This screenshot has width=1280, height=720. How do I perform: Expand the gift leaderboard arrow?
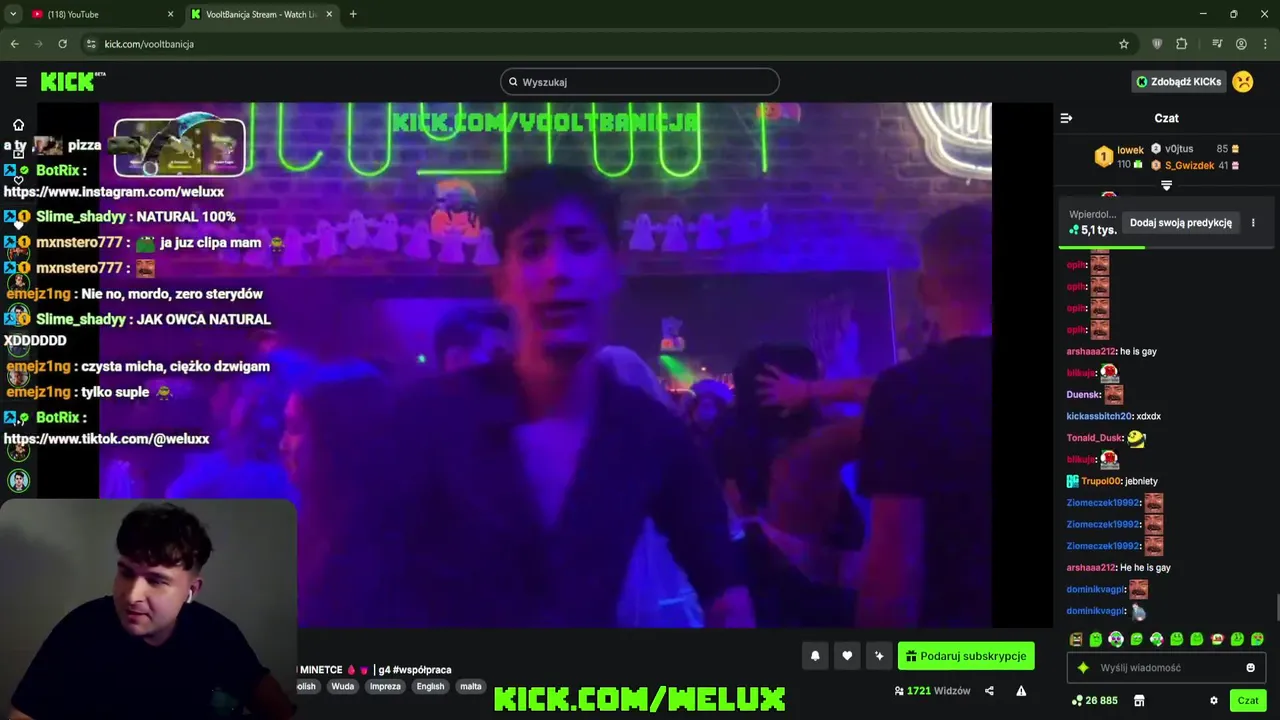point(1166,185)
